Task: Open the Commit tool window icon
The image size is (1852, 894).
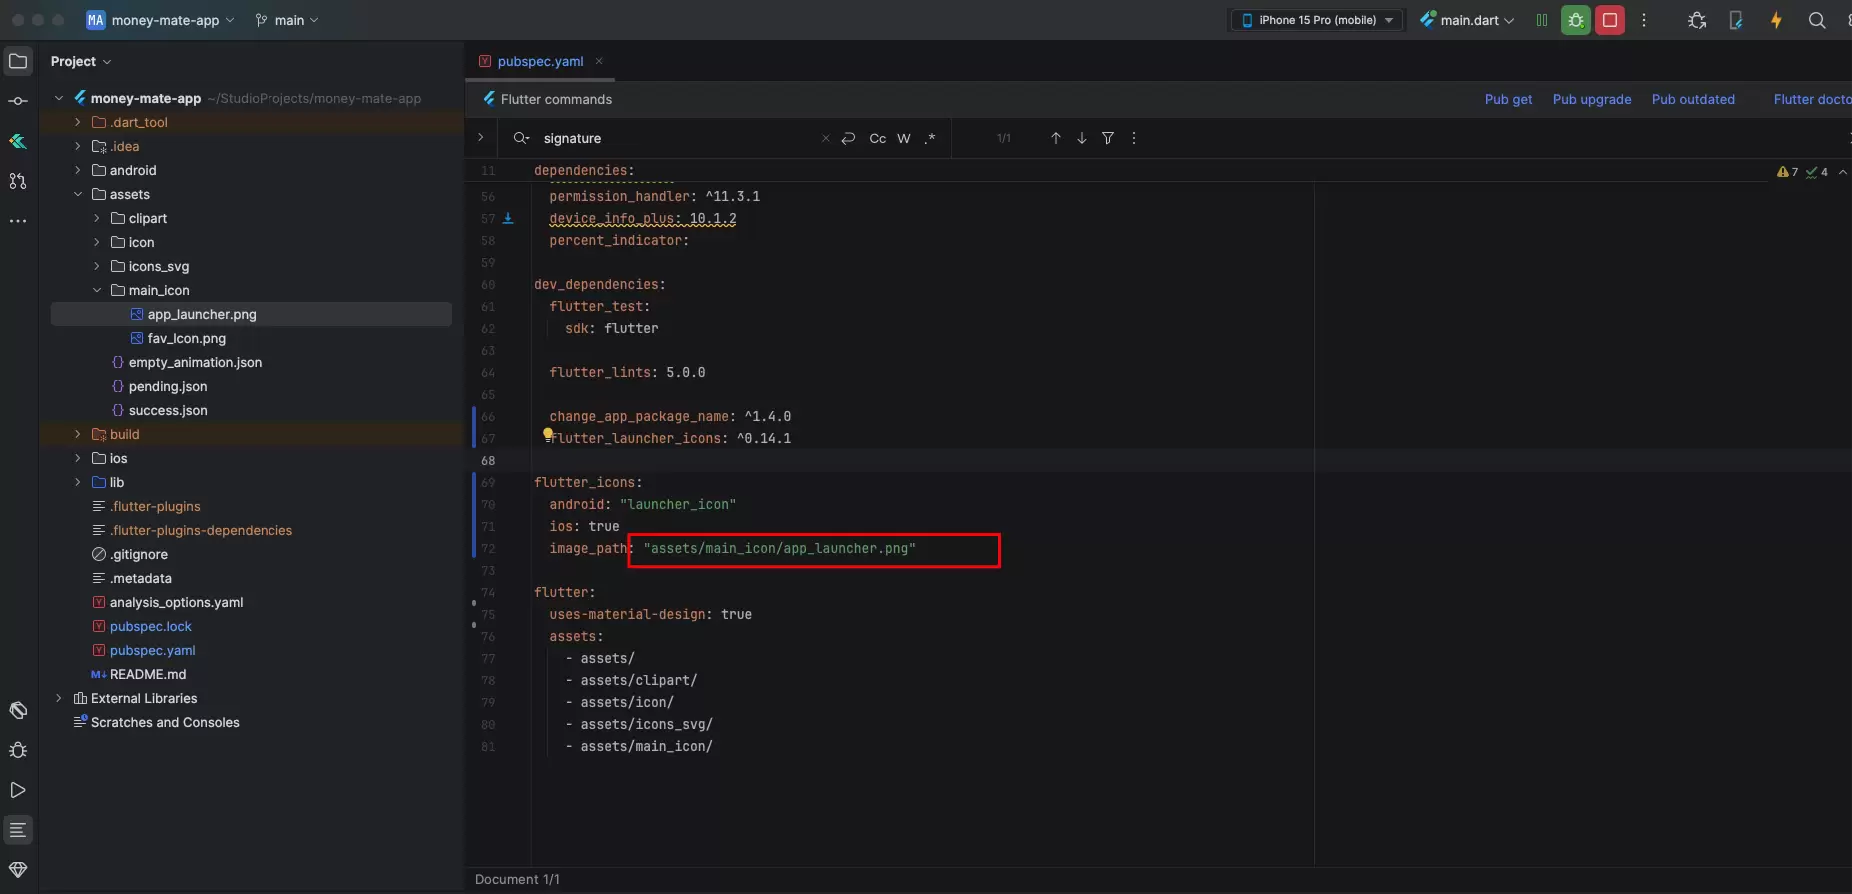Action: pos(18,101)
